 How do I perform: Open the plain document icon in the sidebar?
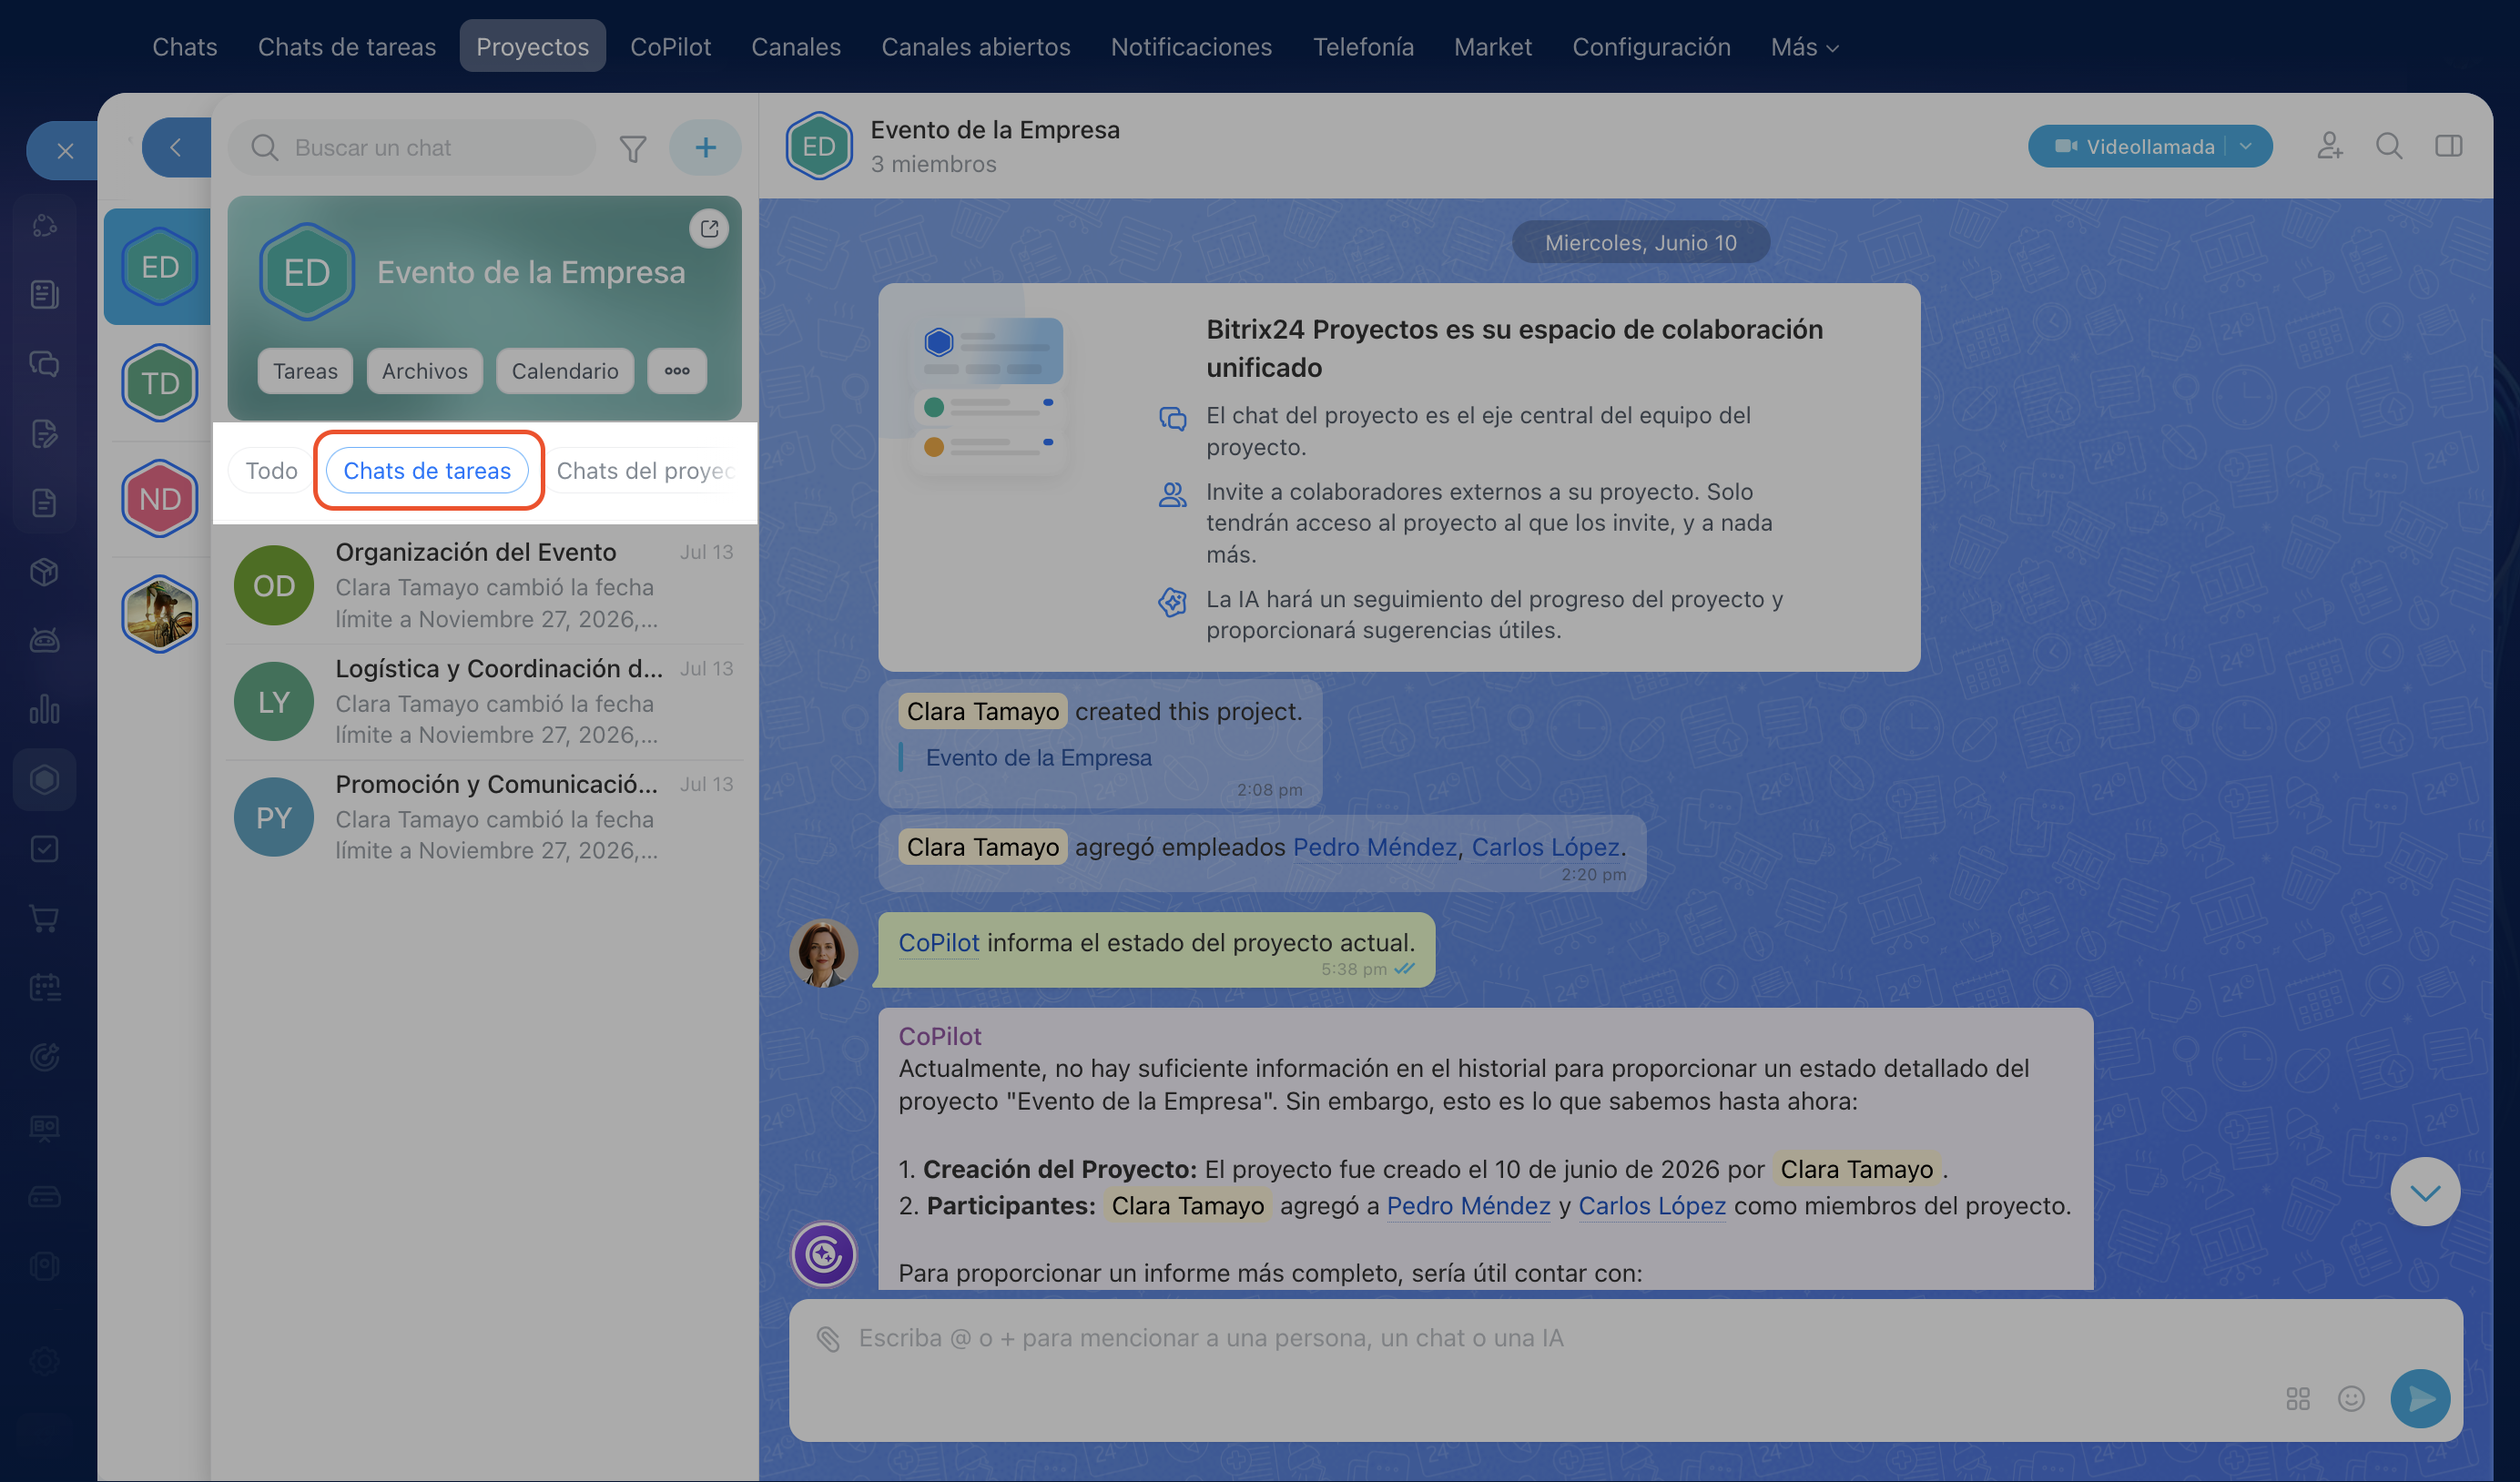click(44, 503)
